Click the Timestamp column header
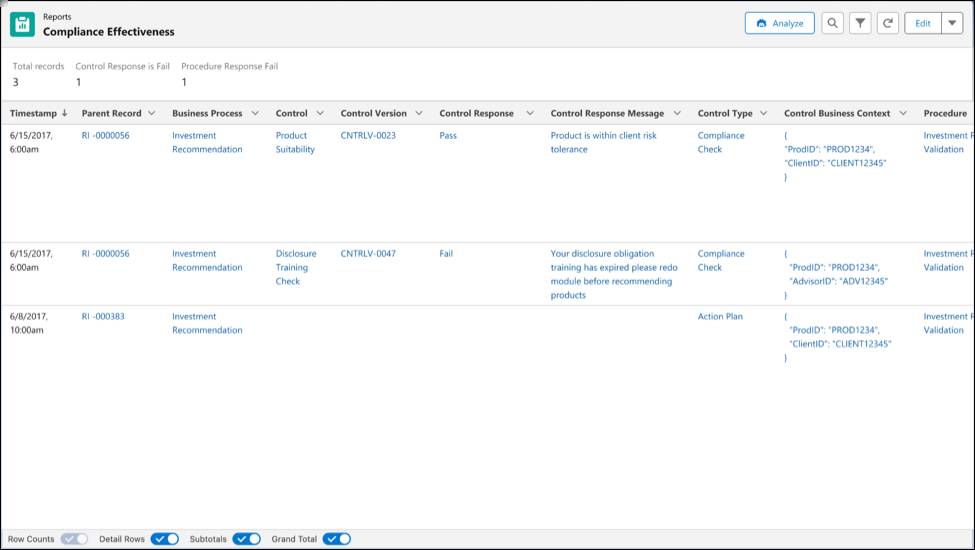The width and height of the screenshot is (975, 550). [33, 113]
